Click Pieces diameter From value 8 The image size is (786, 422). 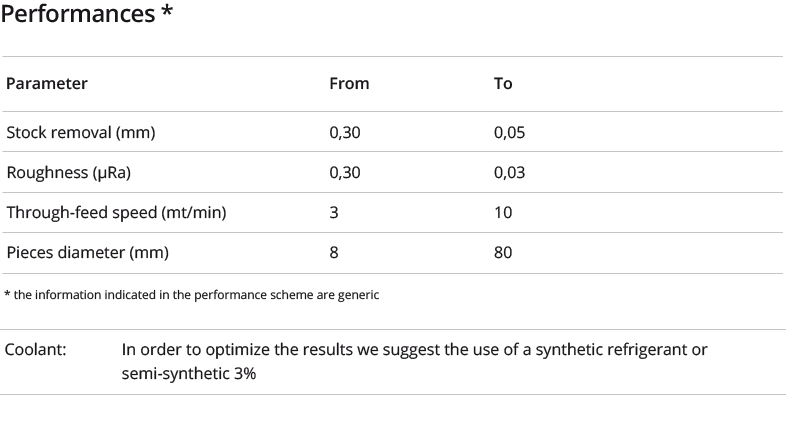(x=334, y=252)
